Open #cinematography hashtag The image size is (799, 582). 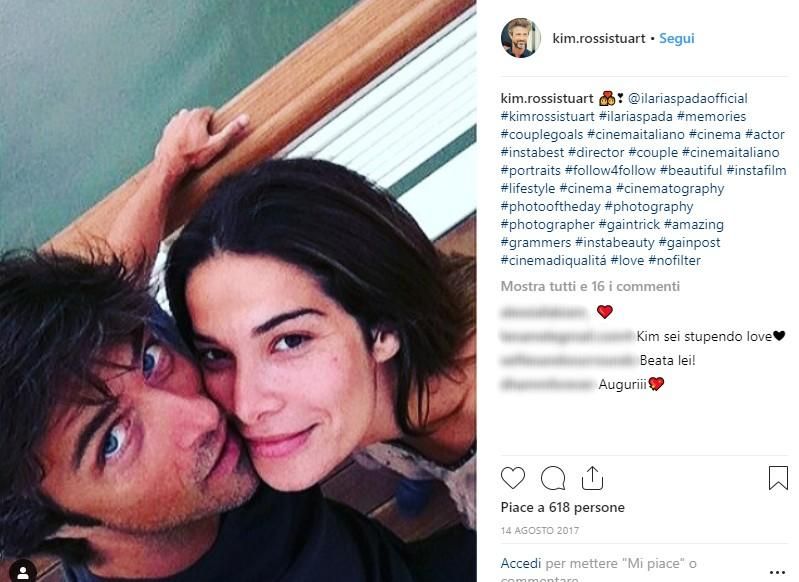point(670,189)
